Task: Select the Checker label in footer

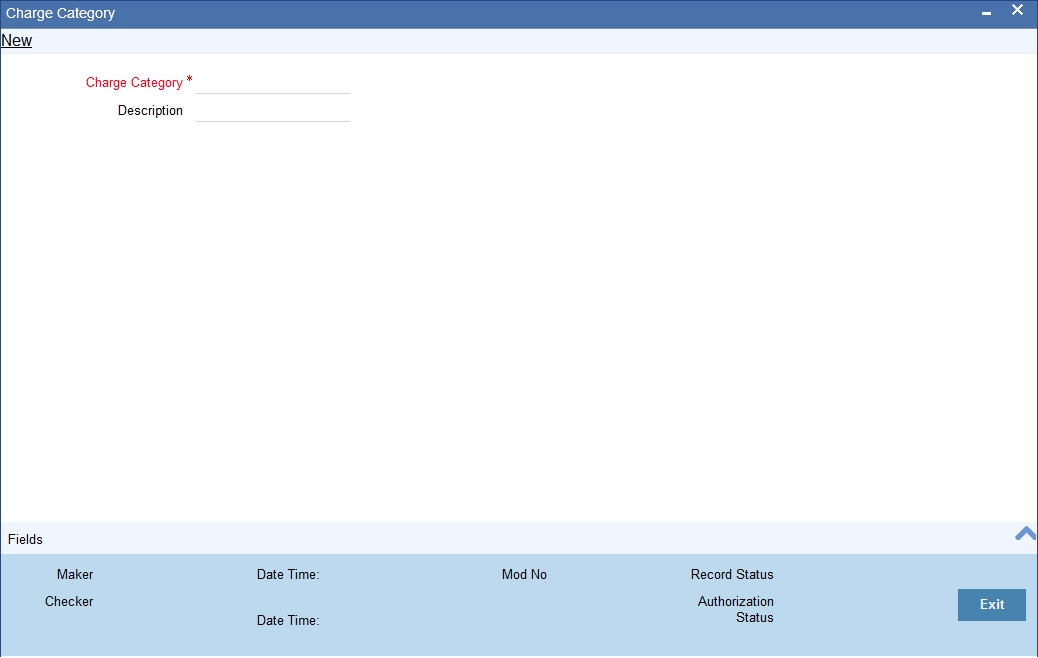Action: (69, 602)
